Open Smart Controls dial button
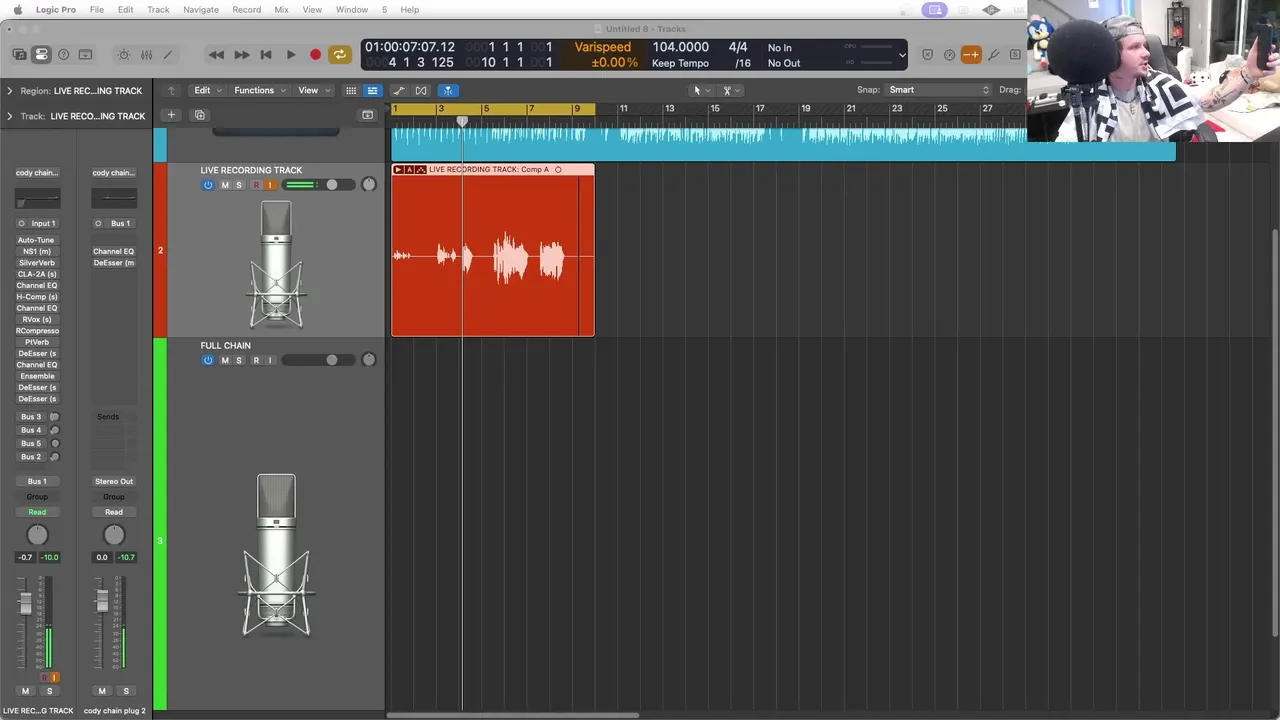The width and height of the screenshot is (1280, 720). point(124,55)
